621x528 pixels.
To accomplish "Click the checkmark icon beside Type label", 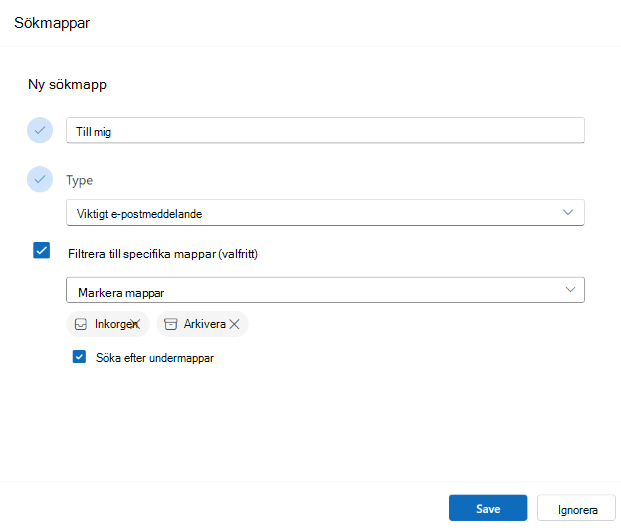I will point(40,179).
